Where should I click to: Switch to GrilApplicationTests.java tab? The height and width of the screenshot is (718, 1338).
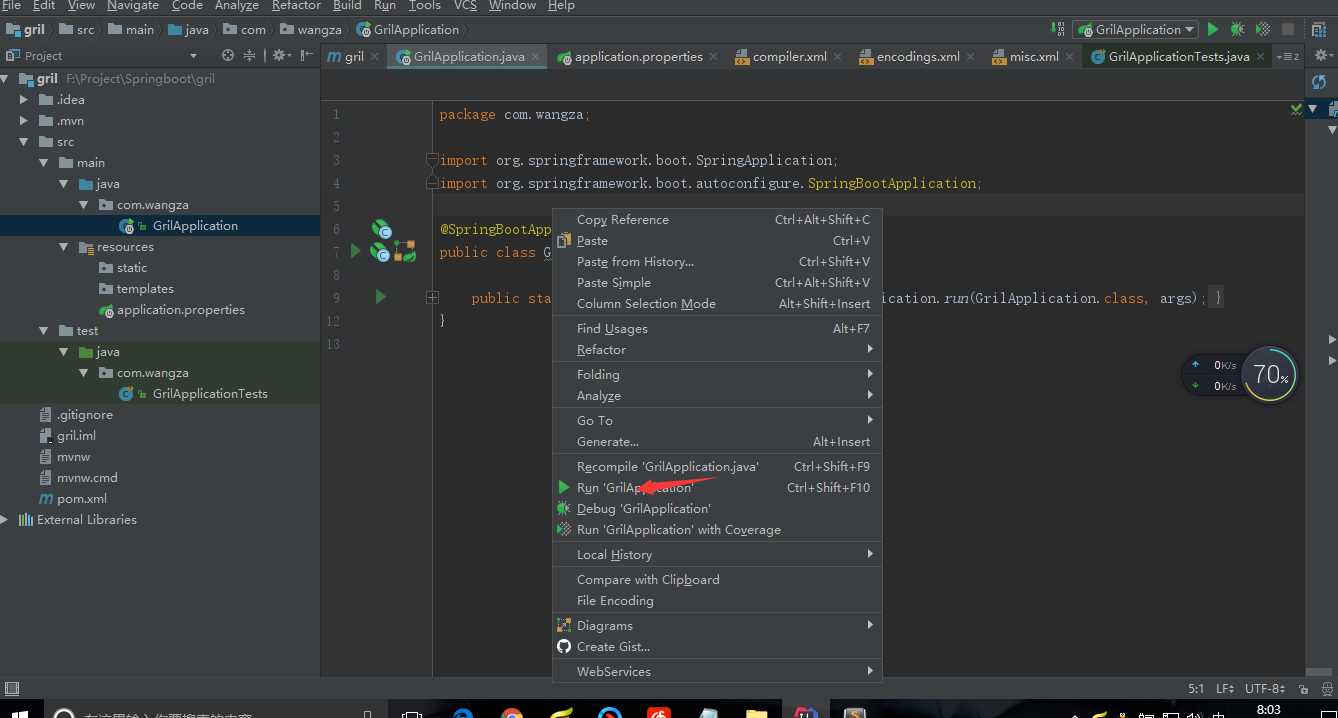[x=1179, y=57]
